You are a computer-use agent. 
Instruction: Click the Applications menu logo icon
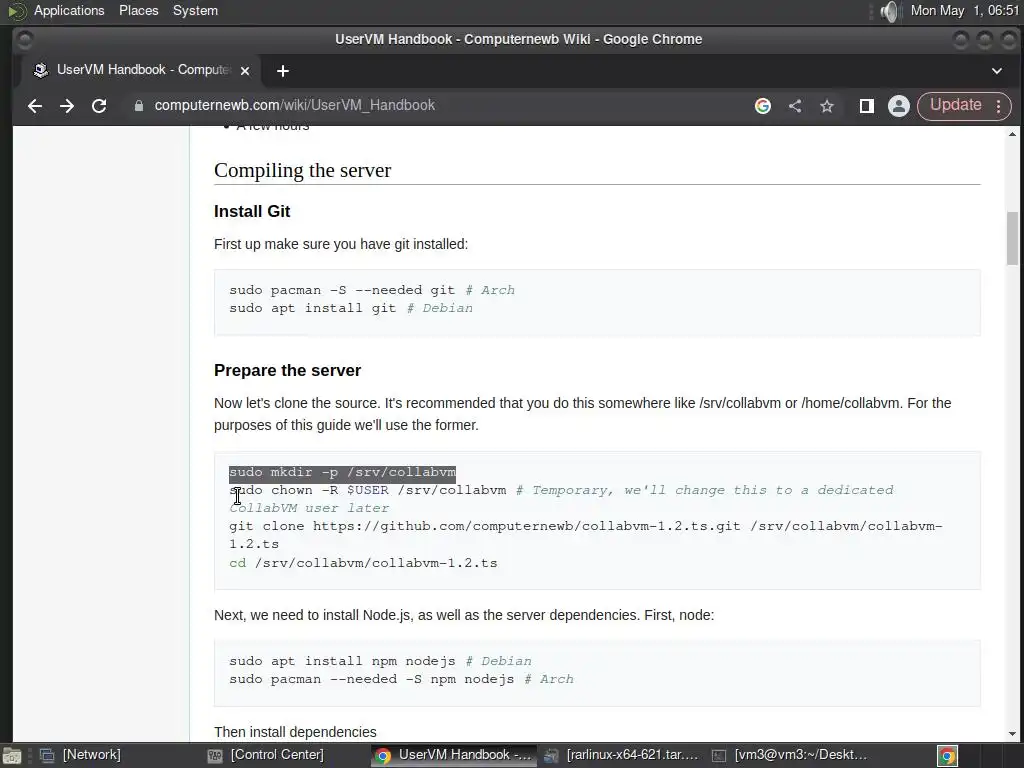pyautogui.click(x=16, y=11)
